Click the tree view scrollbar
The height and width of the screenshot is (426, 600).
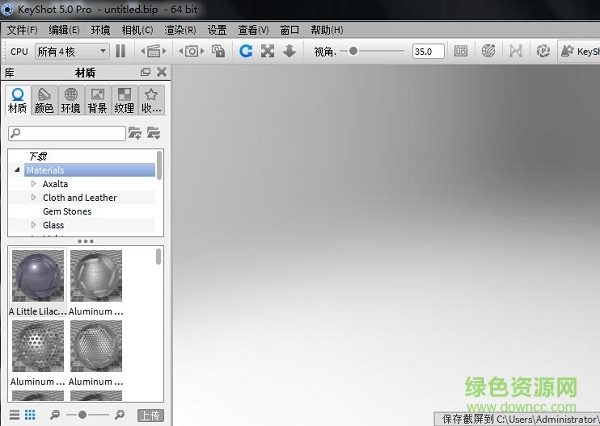point(159,165)
